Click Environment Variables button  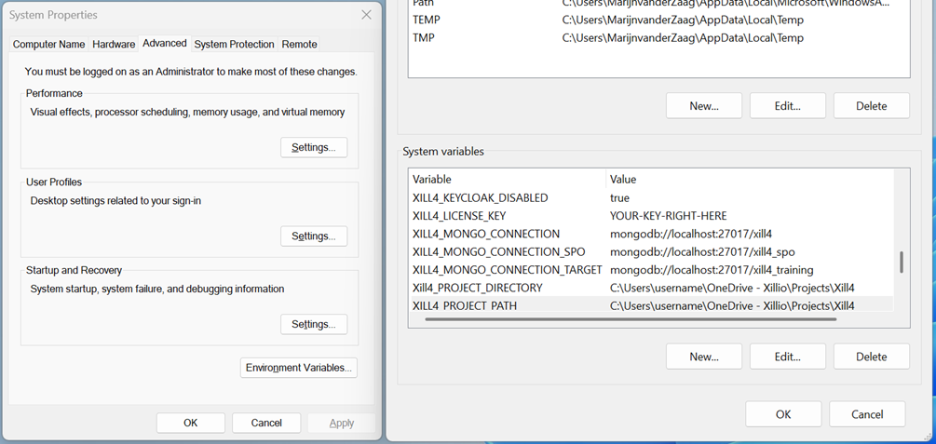click(x=298, y=368)
